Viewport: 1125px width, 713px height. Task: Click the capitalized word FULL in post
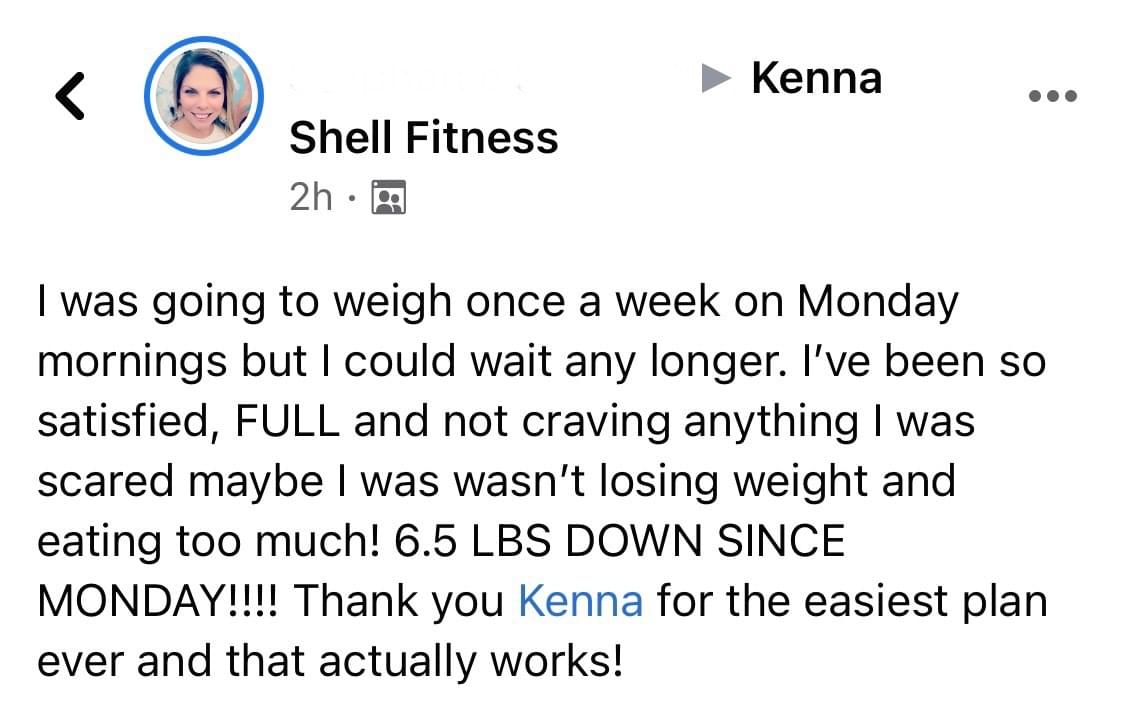287,421
